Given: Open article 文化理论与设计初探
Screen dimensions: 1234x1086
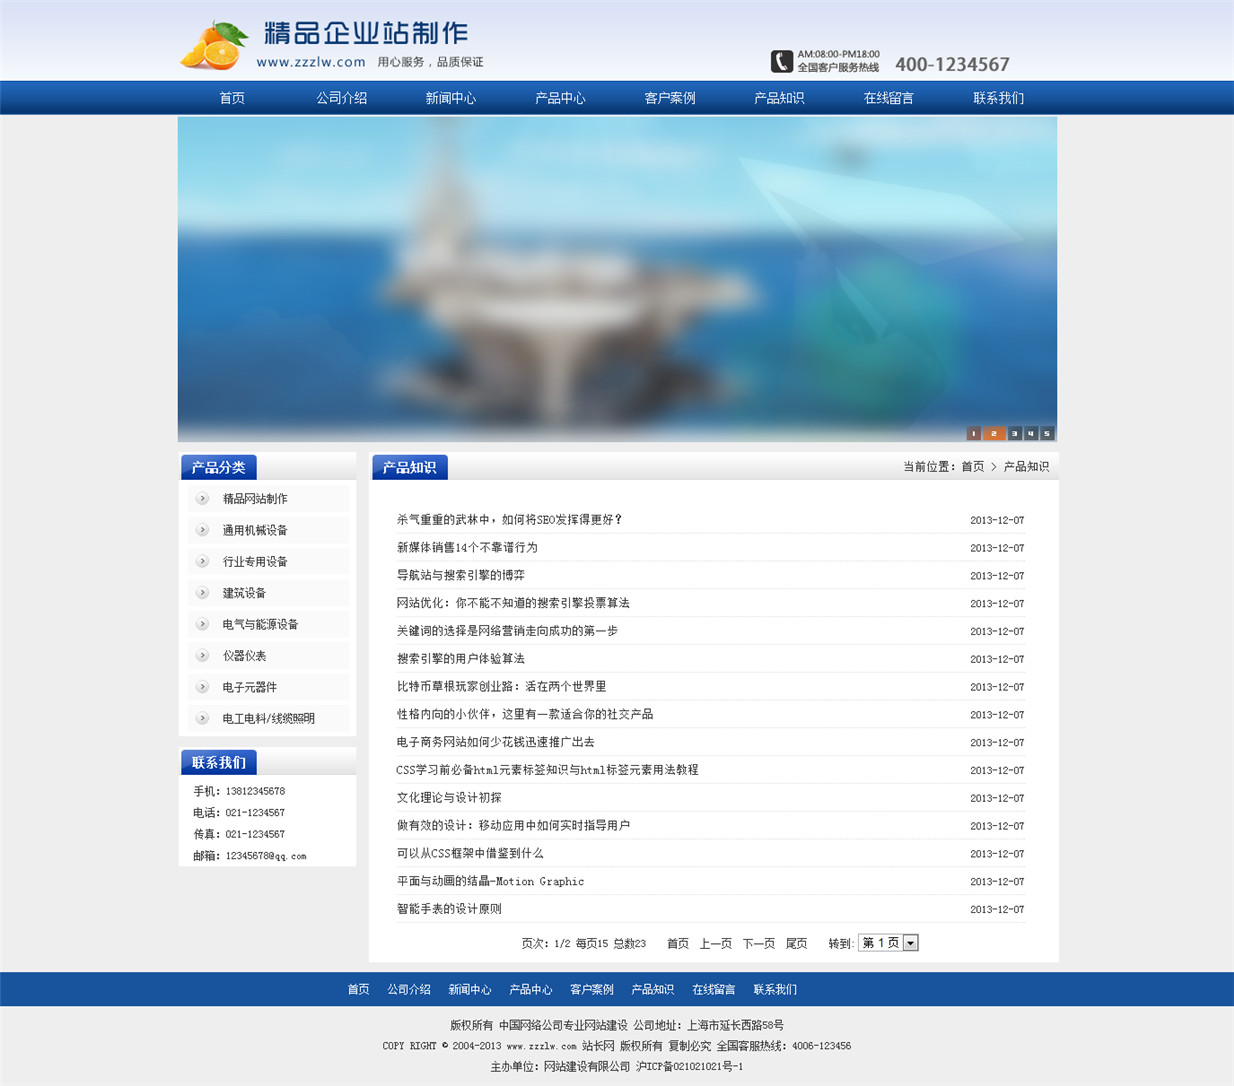Looking at the screenshot, I should pos(449,798).
